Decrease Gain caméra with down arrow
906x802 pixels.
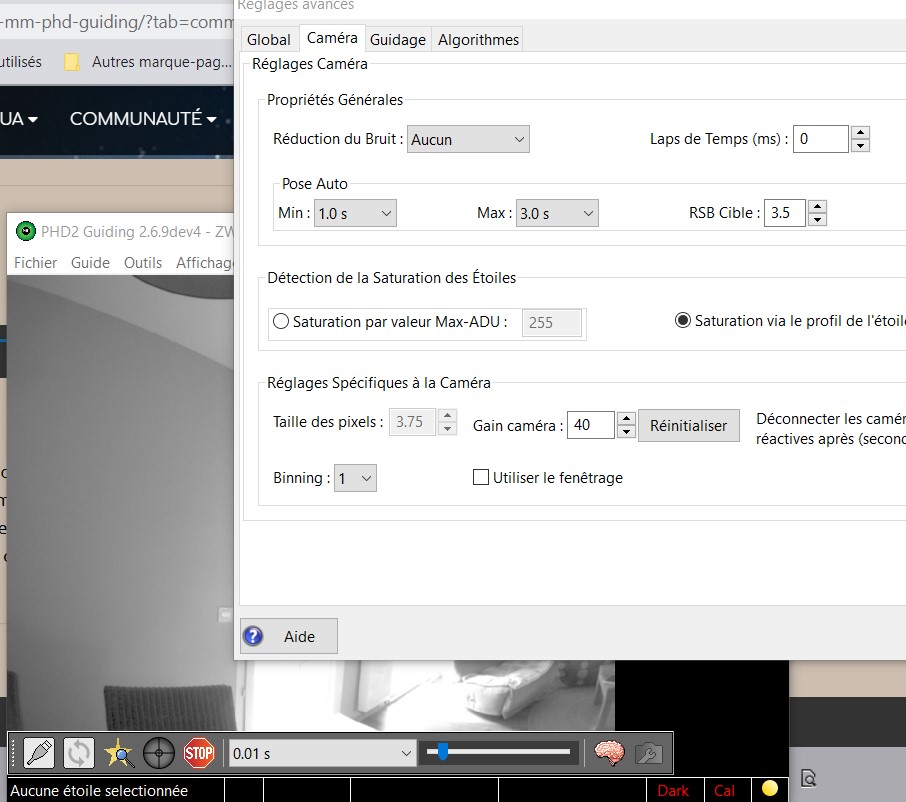tap(626, 432)
